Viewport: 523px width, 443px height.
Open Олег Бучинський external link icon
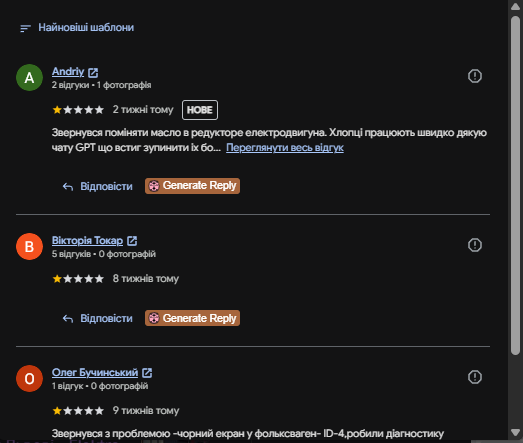tap(147, 373)
